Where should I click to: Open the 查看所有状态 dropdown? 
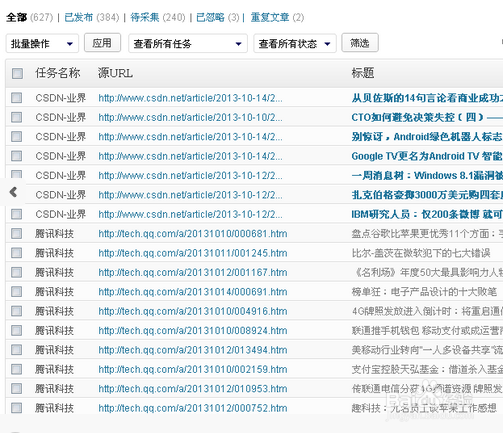pos(295,43)
